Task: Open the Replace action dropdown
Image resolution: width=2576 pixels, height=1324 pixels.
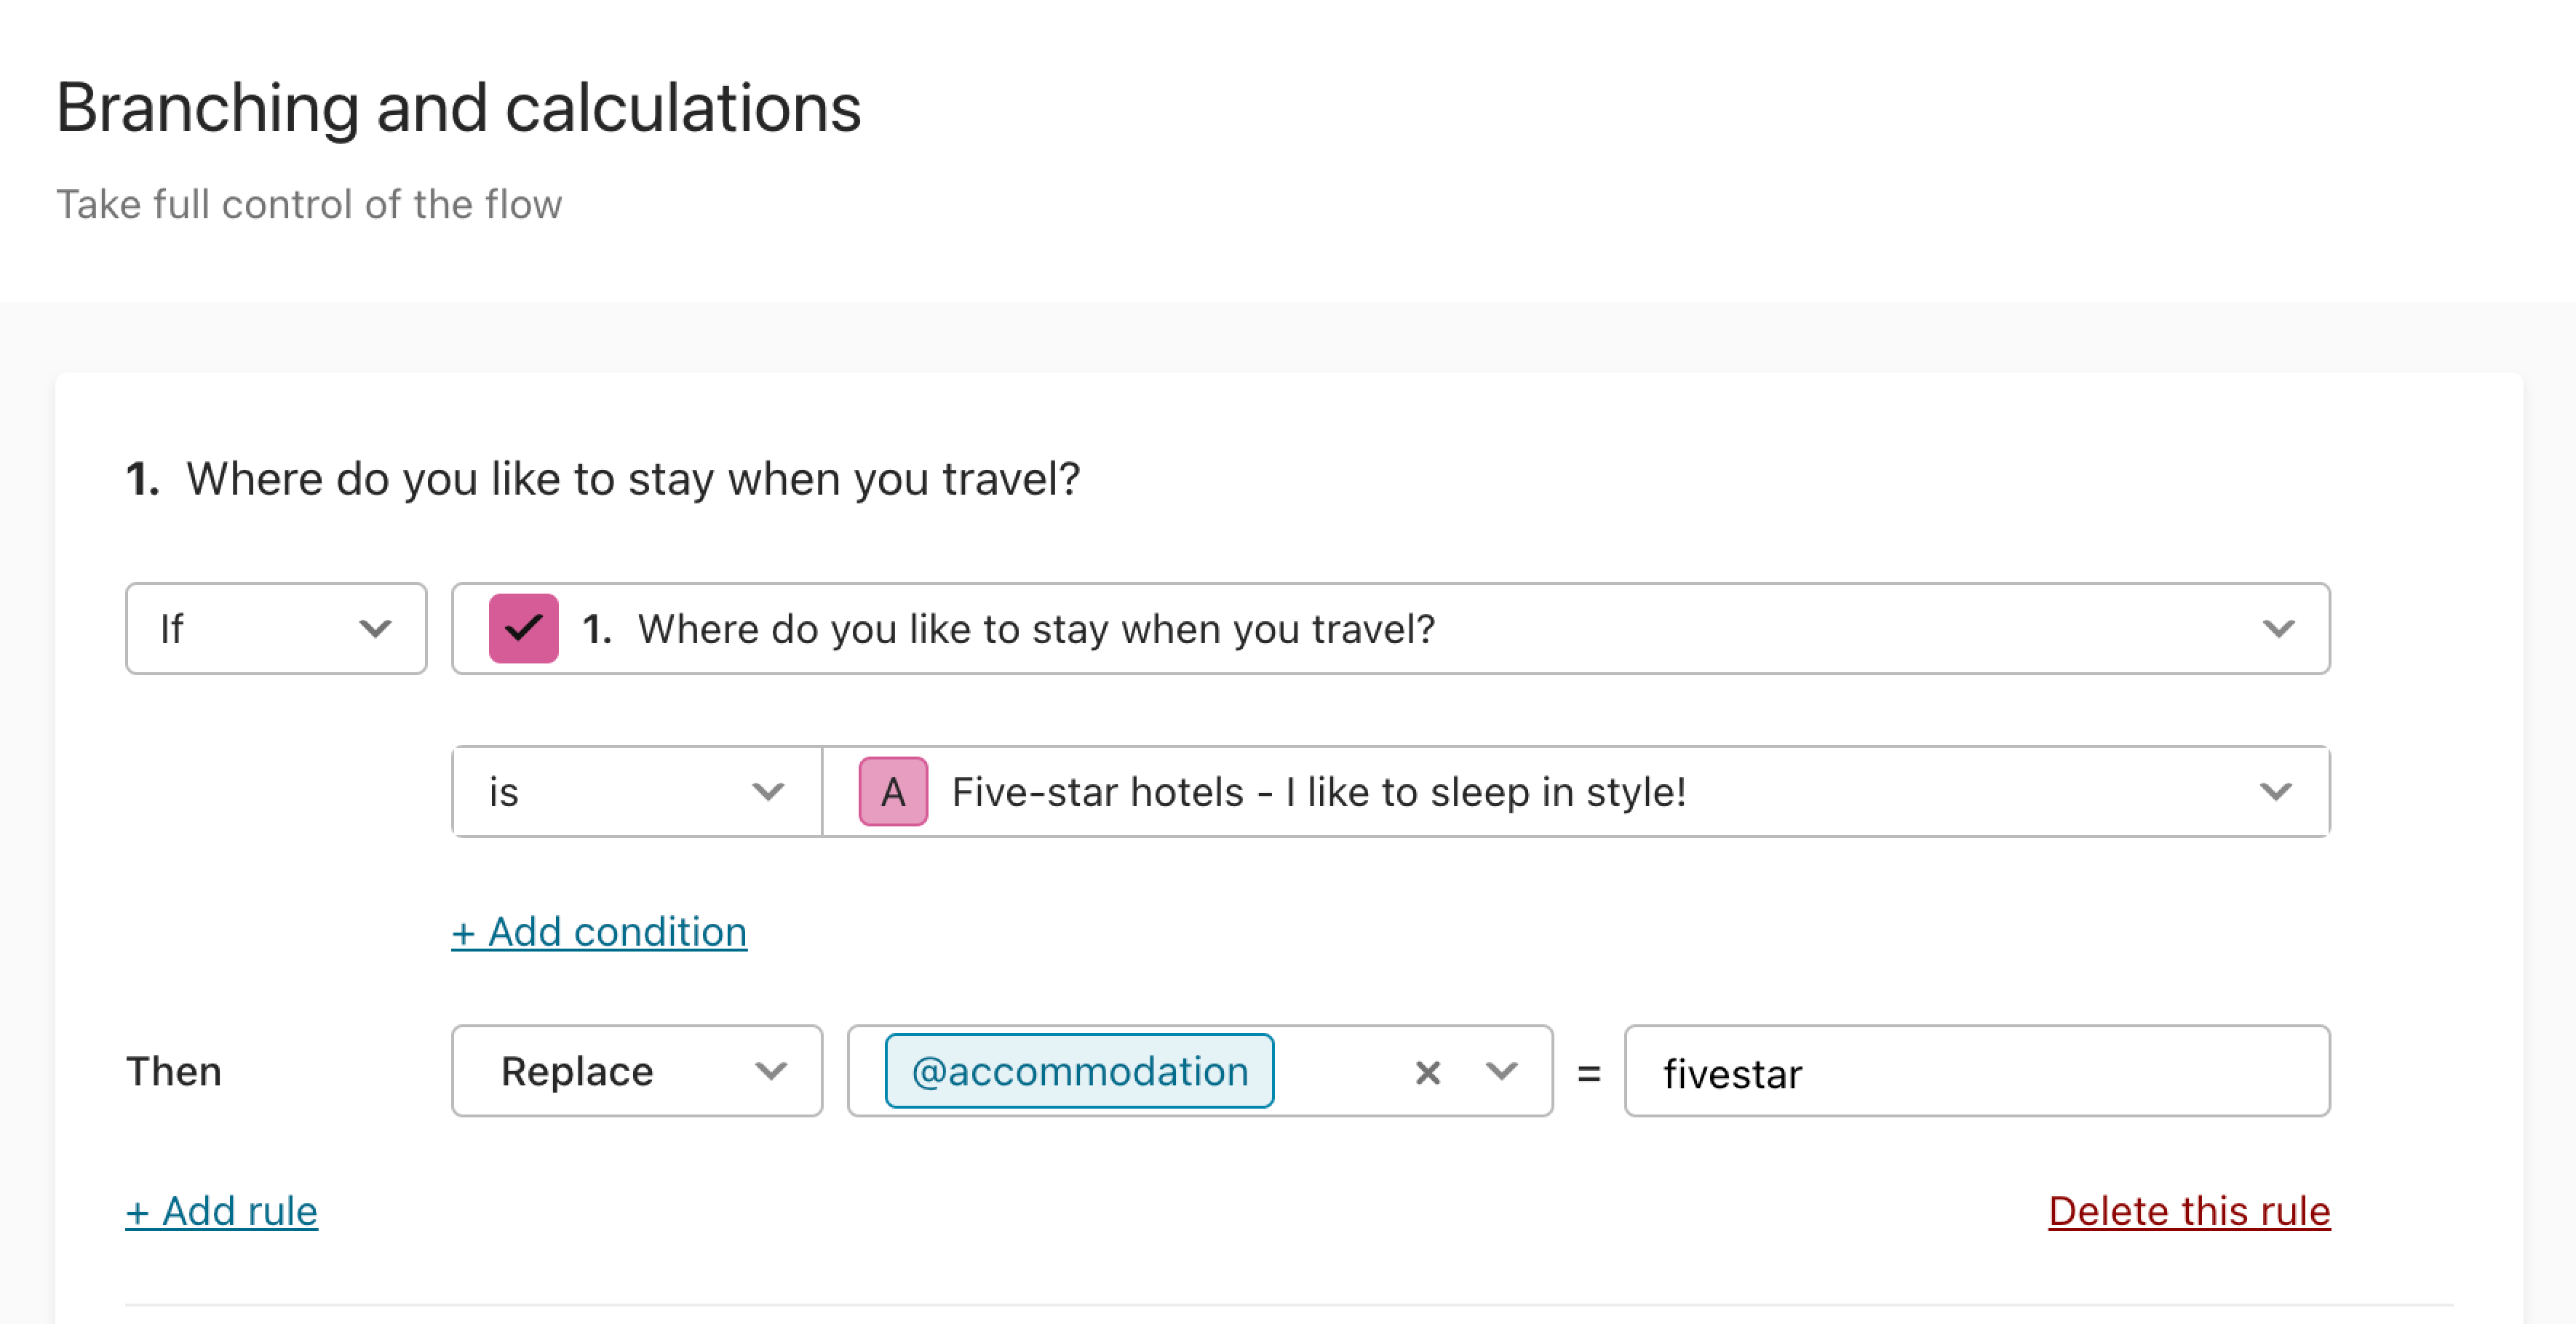Action: 637,1072
